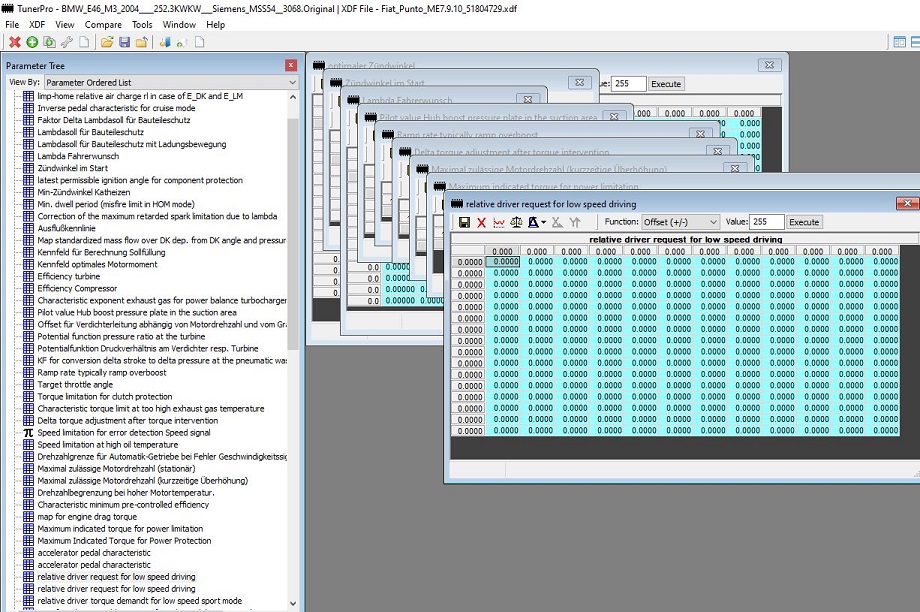
Task: Open the Function Offset (+/-) dropdown
Action: pyautogui.click(x=681, y=222)
